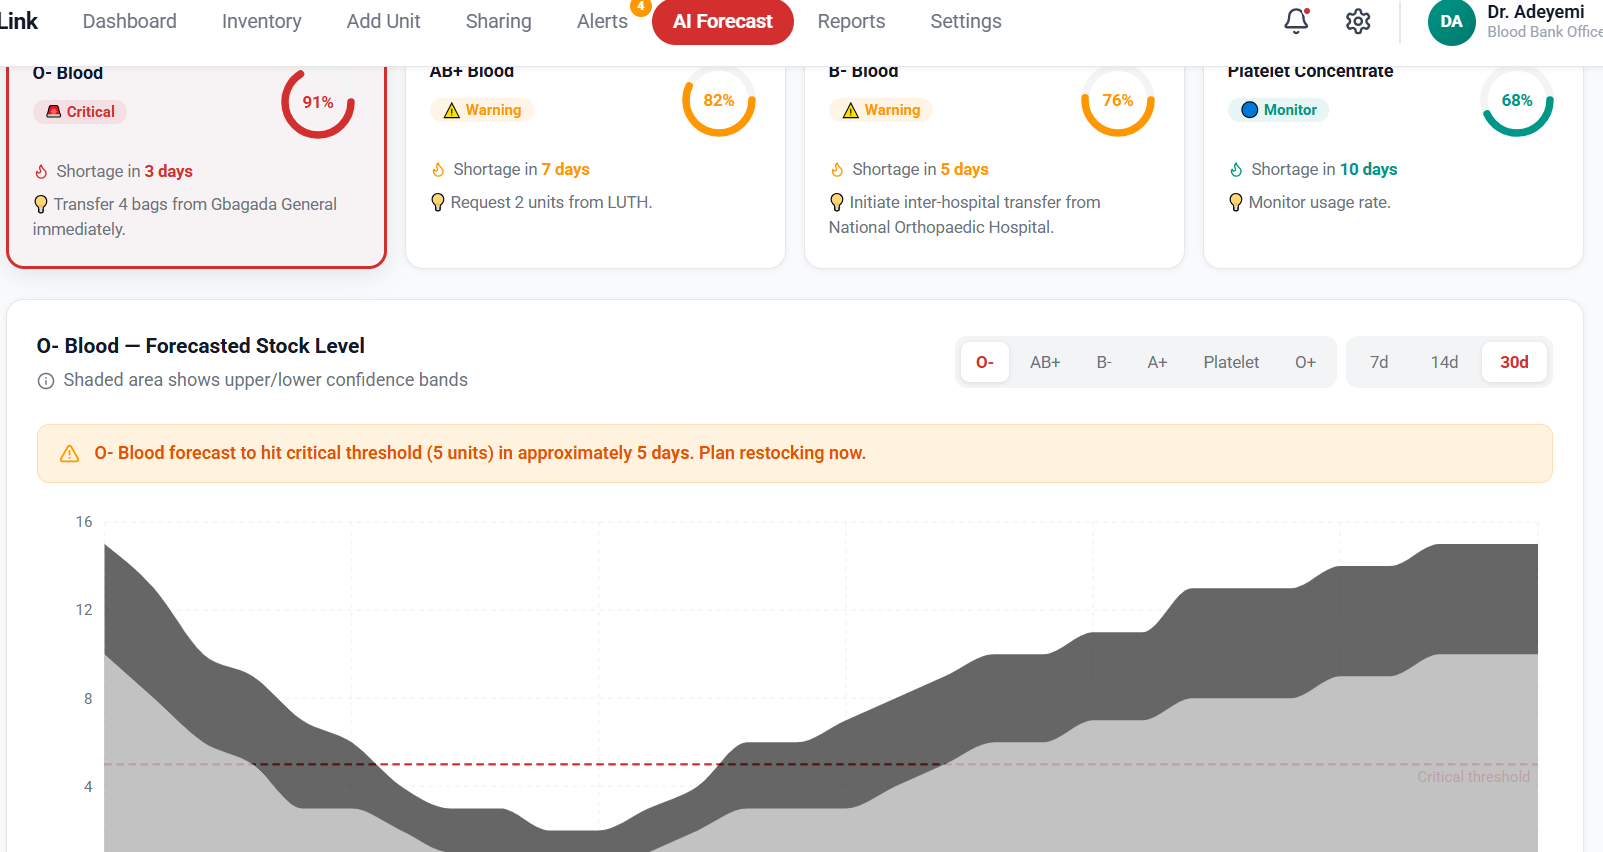Switch forecast range to 30d
The height and width of the screenshot is (852, 1603).
click(x=1514, y=362)
